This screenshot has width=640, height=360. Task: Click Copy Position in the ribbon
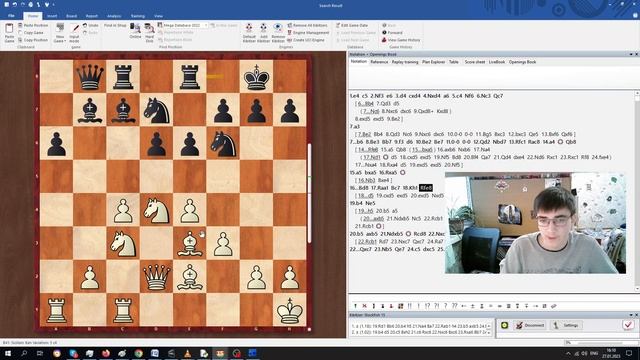[x=33, y=40]
